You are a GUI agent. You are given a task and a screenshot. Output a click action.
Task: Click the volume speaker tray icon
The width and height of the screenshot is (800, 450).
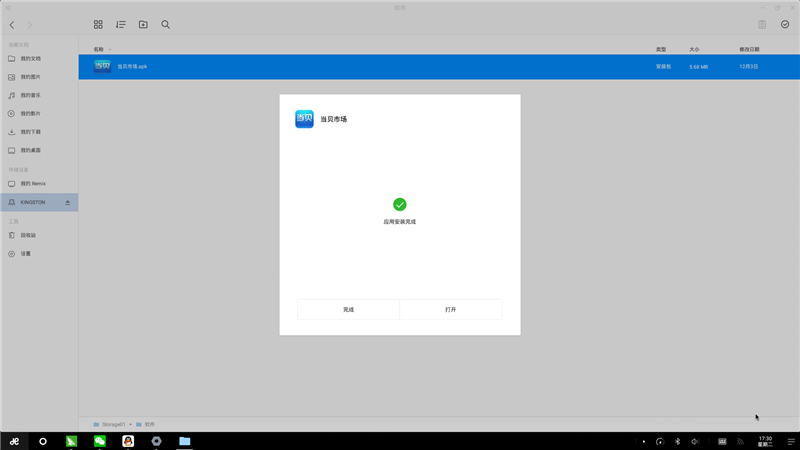pyautogui.click(x=695, y=442)
